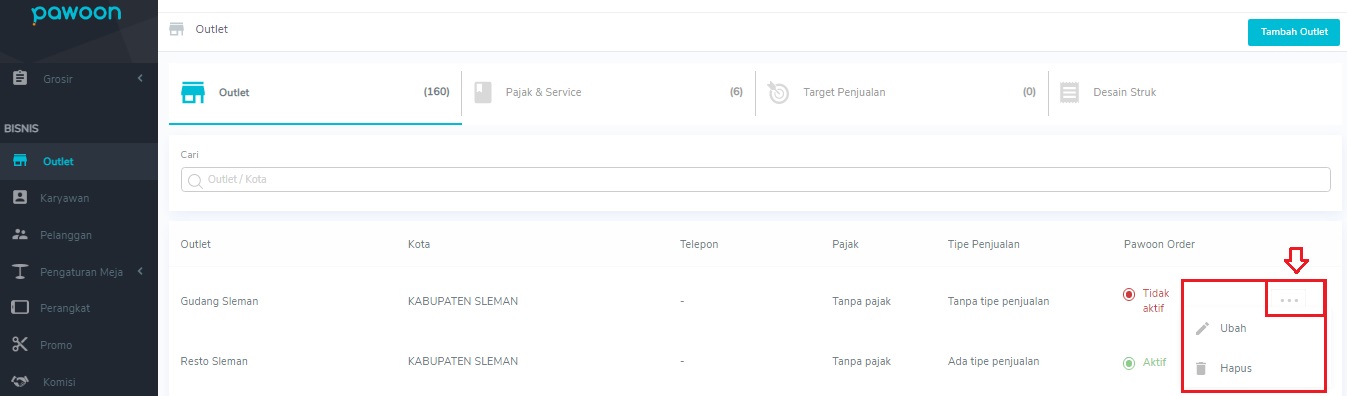The height and width of the screenshot is (396, 1347).
Task: Choose Ubah from the context menu
Action: point(1233,328)
